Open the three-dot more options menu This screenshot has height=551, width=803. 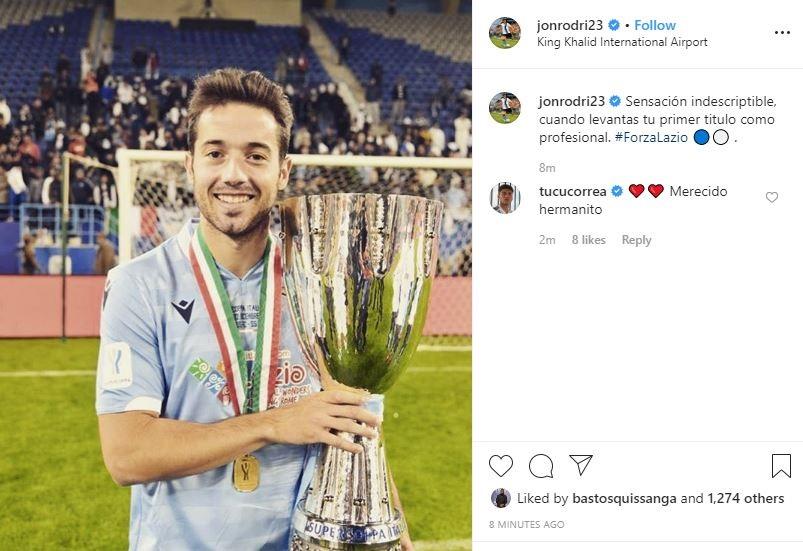tap(782, 33)
